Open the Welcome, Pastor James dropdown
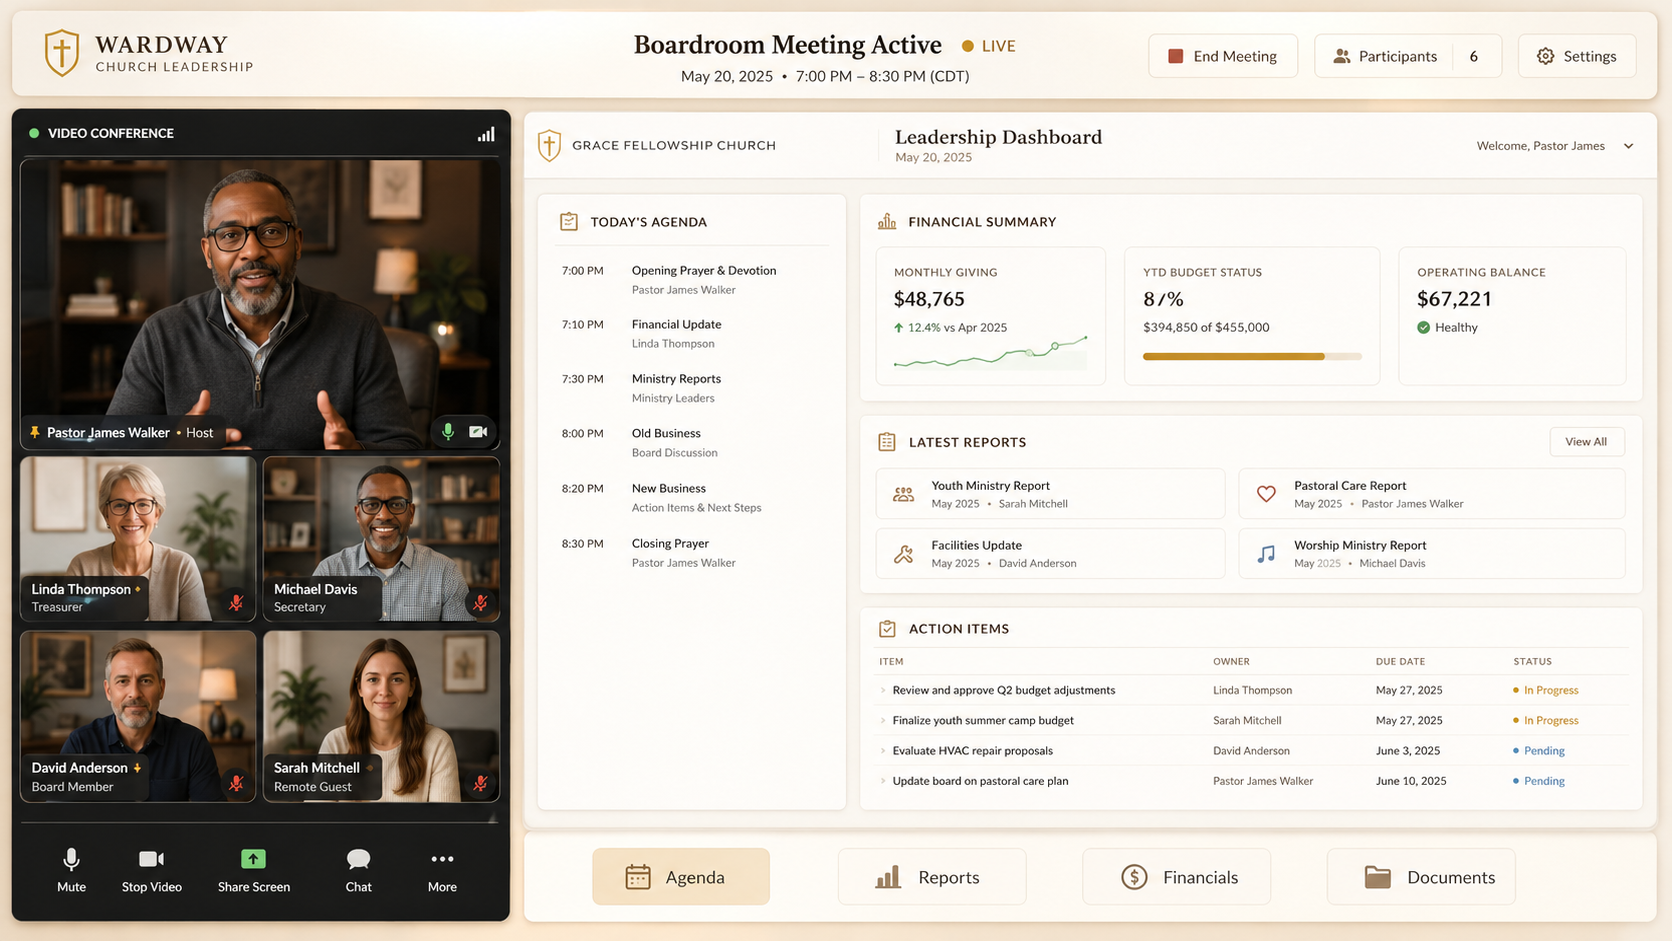Screen dimensions: 1672x941 (1555, 146)
